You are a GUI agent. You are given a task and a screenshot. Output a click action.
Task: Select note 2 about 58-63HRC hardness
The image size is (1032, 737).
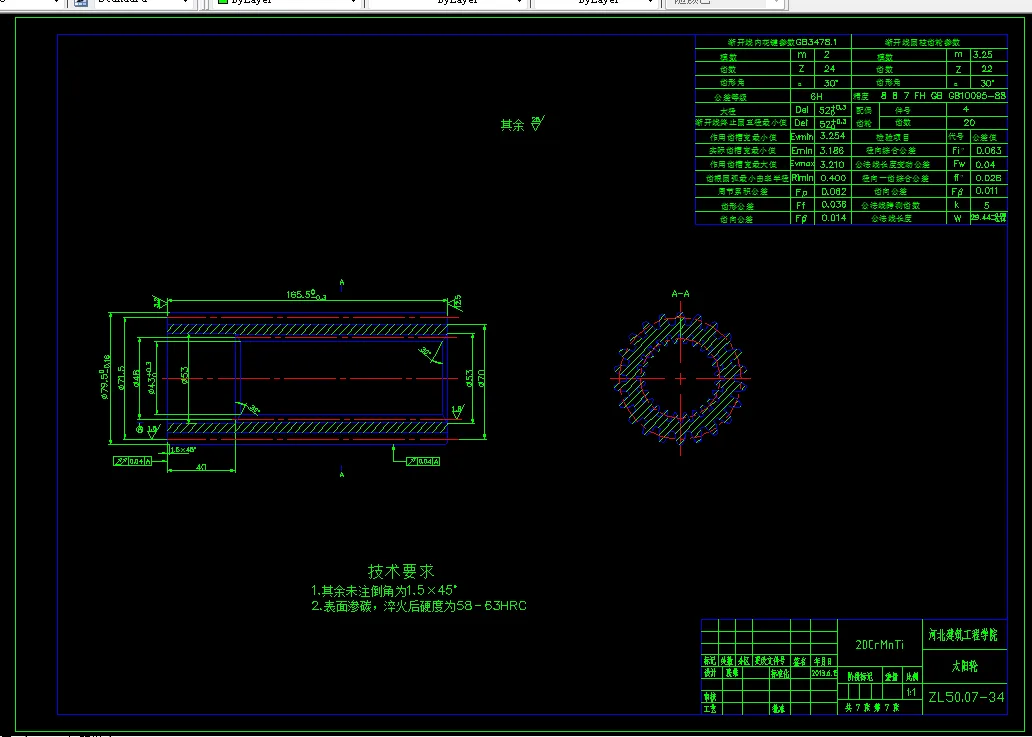tap(419, 606)
